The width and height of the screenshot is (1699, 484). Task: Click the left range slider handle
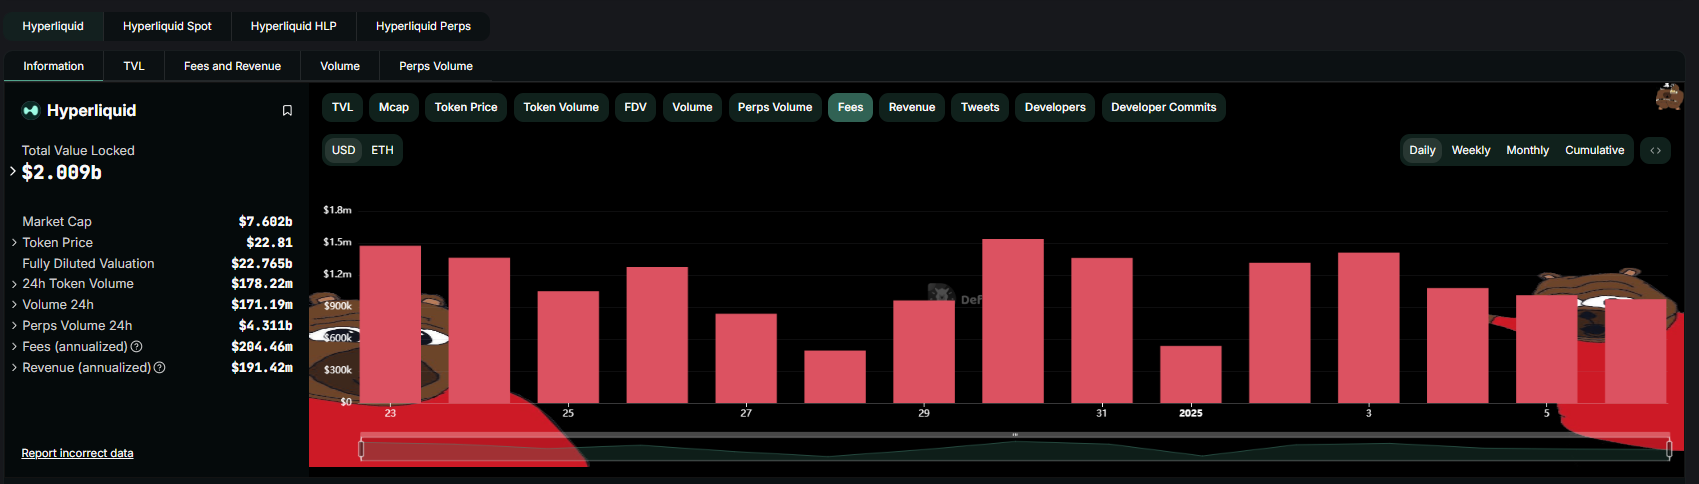[361, 450]
